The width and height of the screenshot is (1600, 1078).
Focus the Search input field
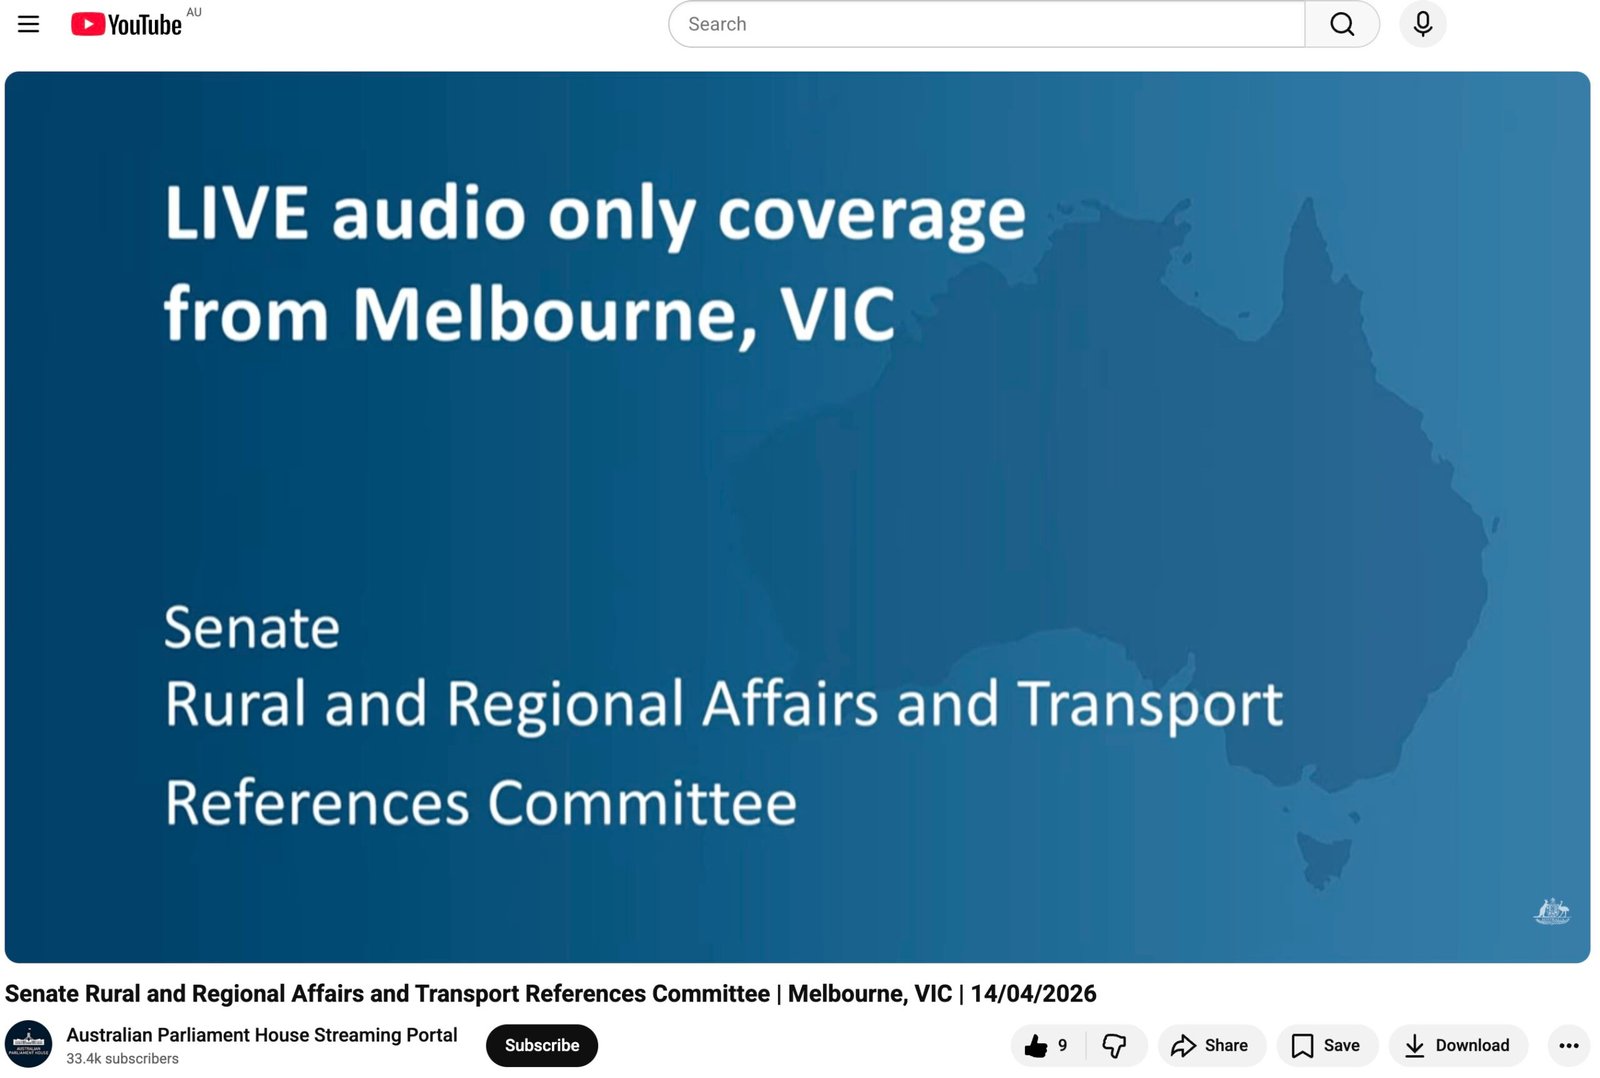coord(985,24)
